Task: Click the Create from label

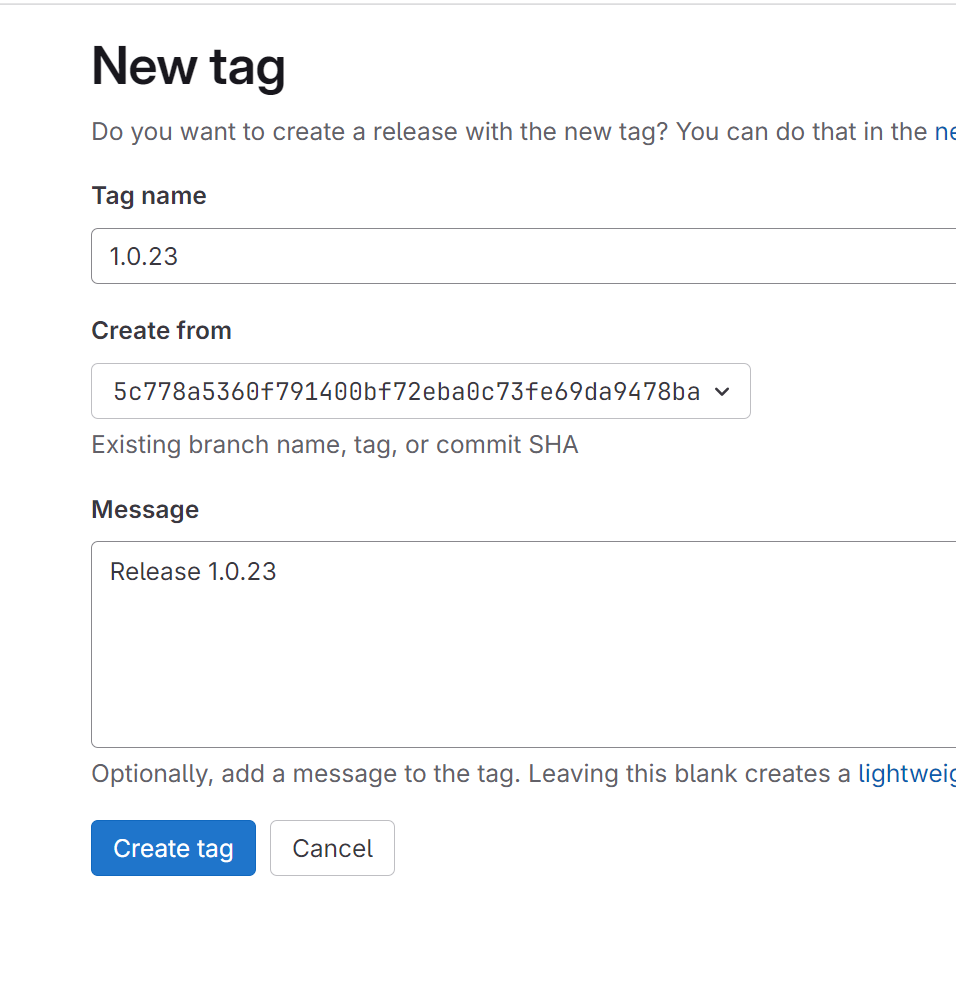Action: [161, 331]
